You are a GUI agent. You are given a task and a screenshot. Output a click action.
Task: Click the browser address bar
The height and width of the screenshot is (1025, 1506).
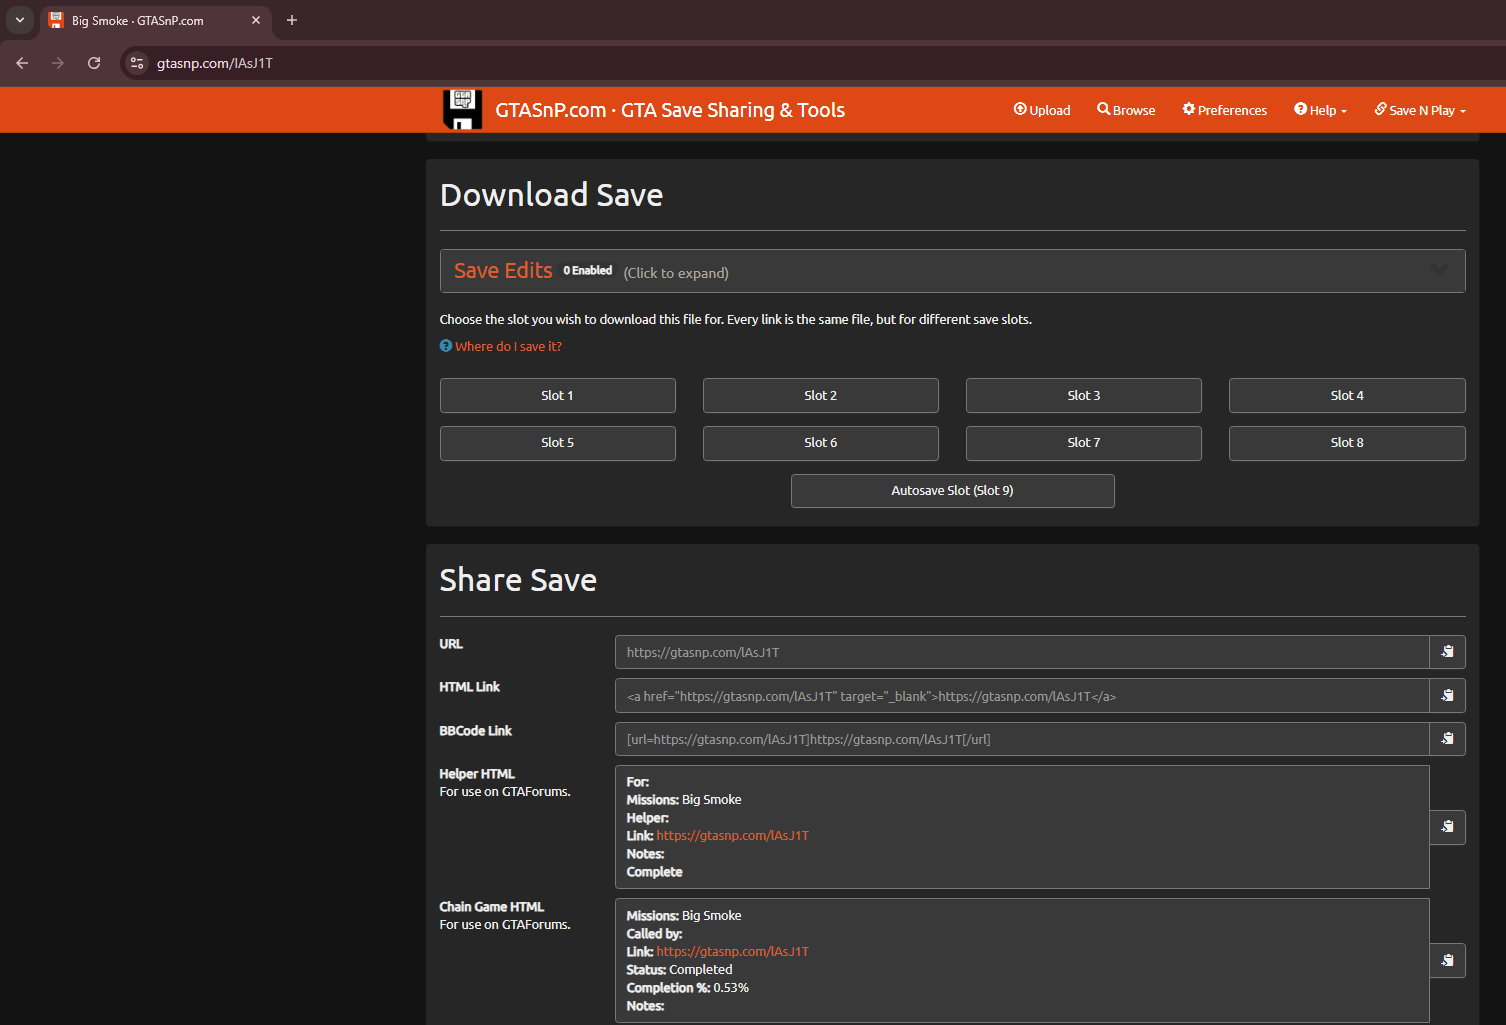click(x=800, y=63)
